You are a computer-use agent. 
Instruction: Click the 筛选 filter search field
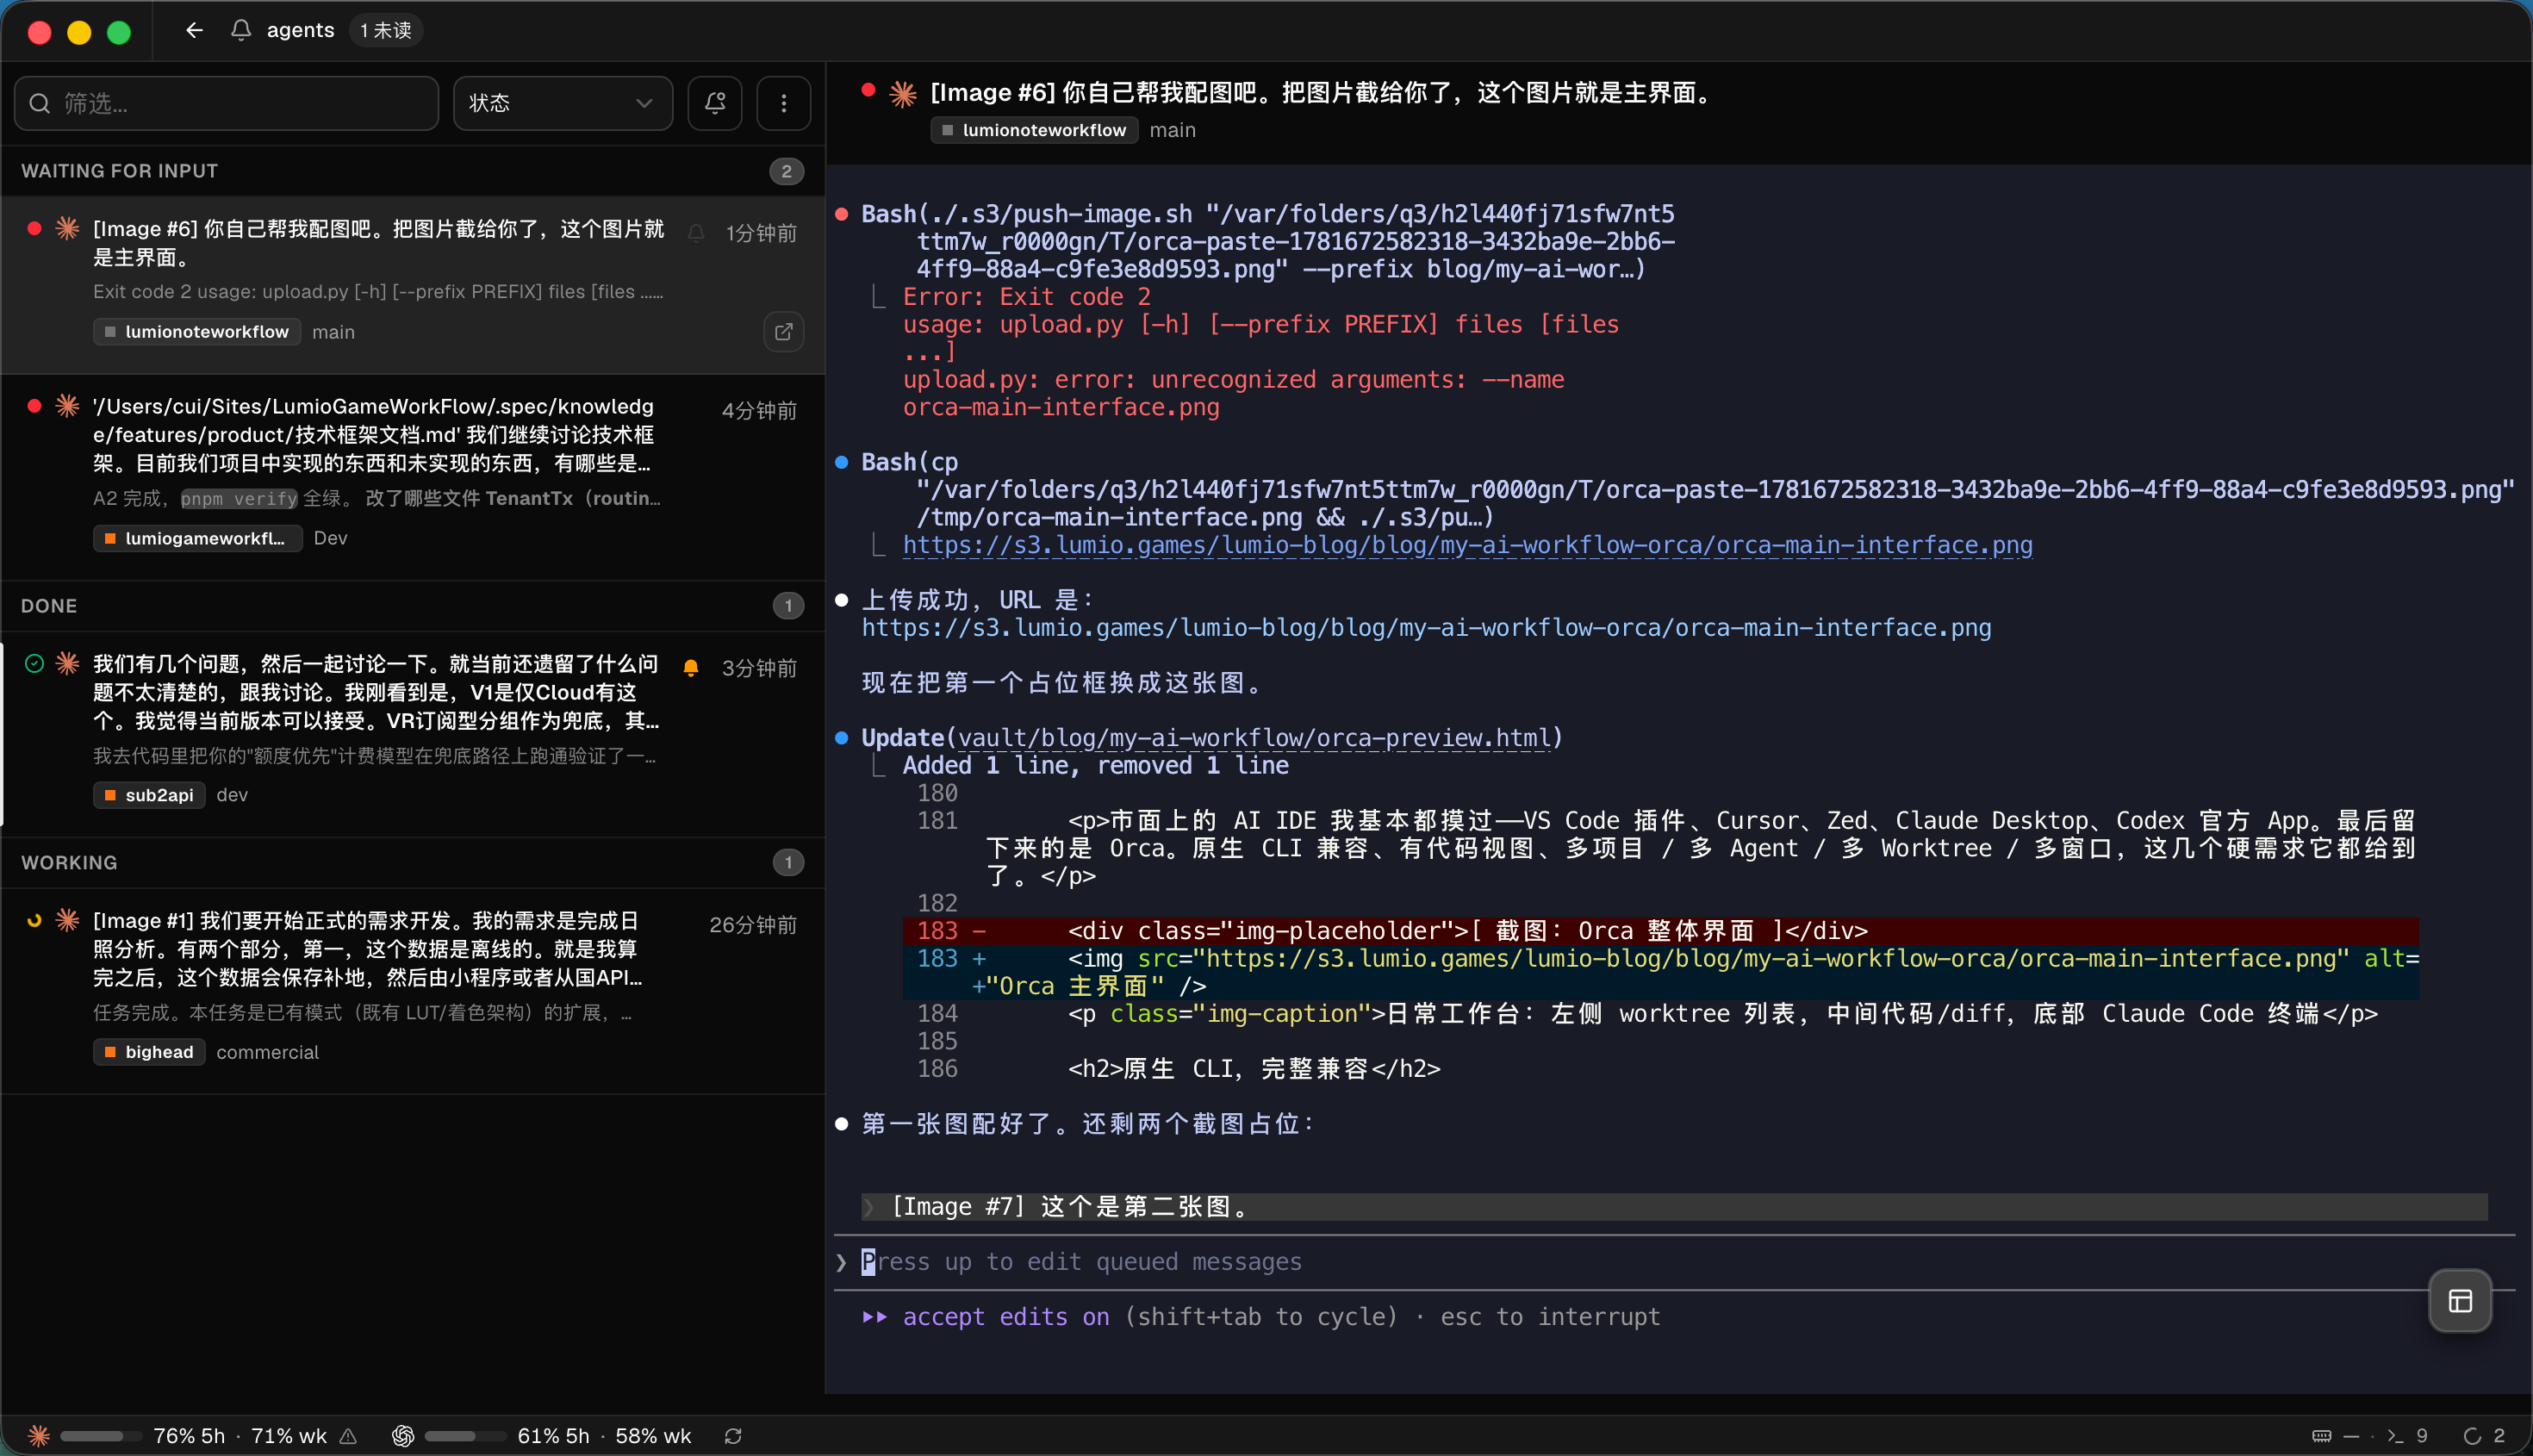click(x=227, y=103)
